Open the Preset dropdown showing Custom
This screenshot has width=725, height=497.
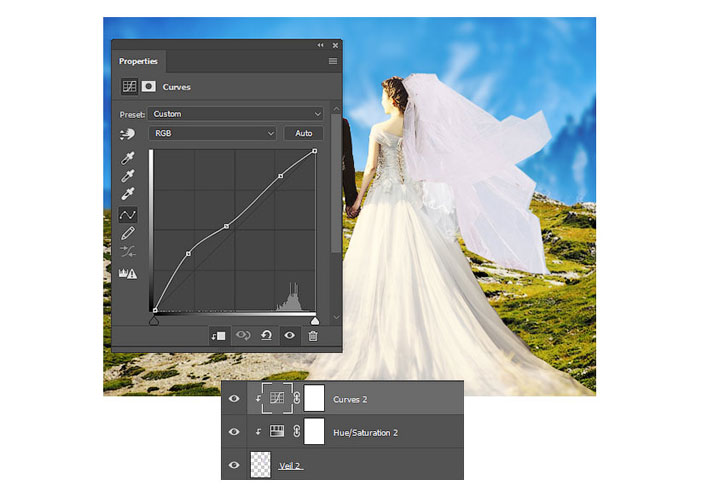click(x=236, y=114)
